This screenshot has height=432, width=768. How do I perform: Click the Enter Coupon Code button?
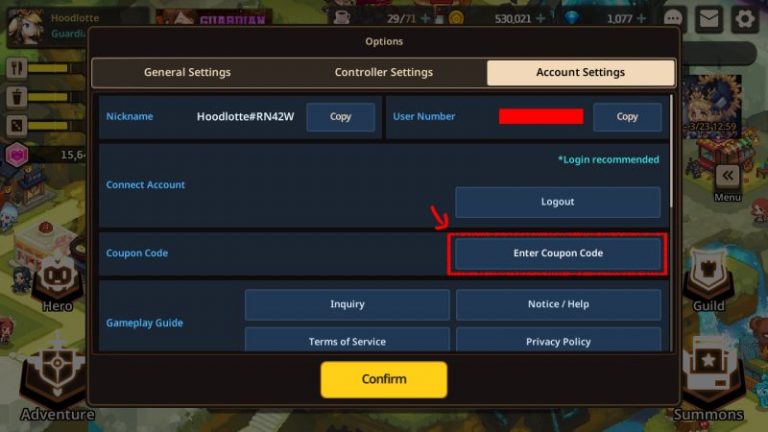click(x=558, y=253)
